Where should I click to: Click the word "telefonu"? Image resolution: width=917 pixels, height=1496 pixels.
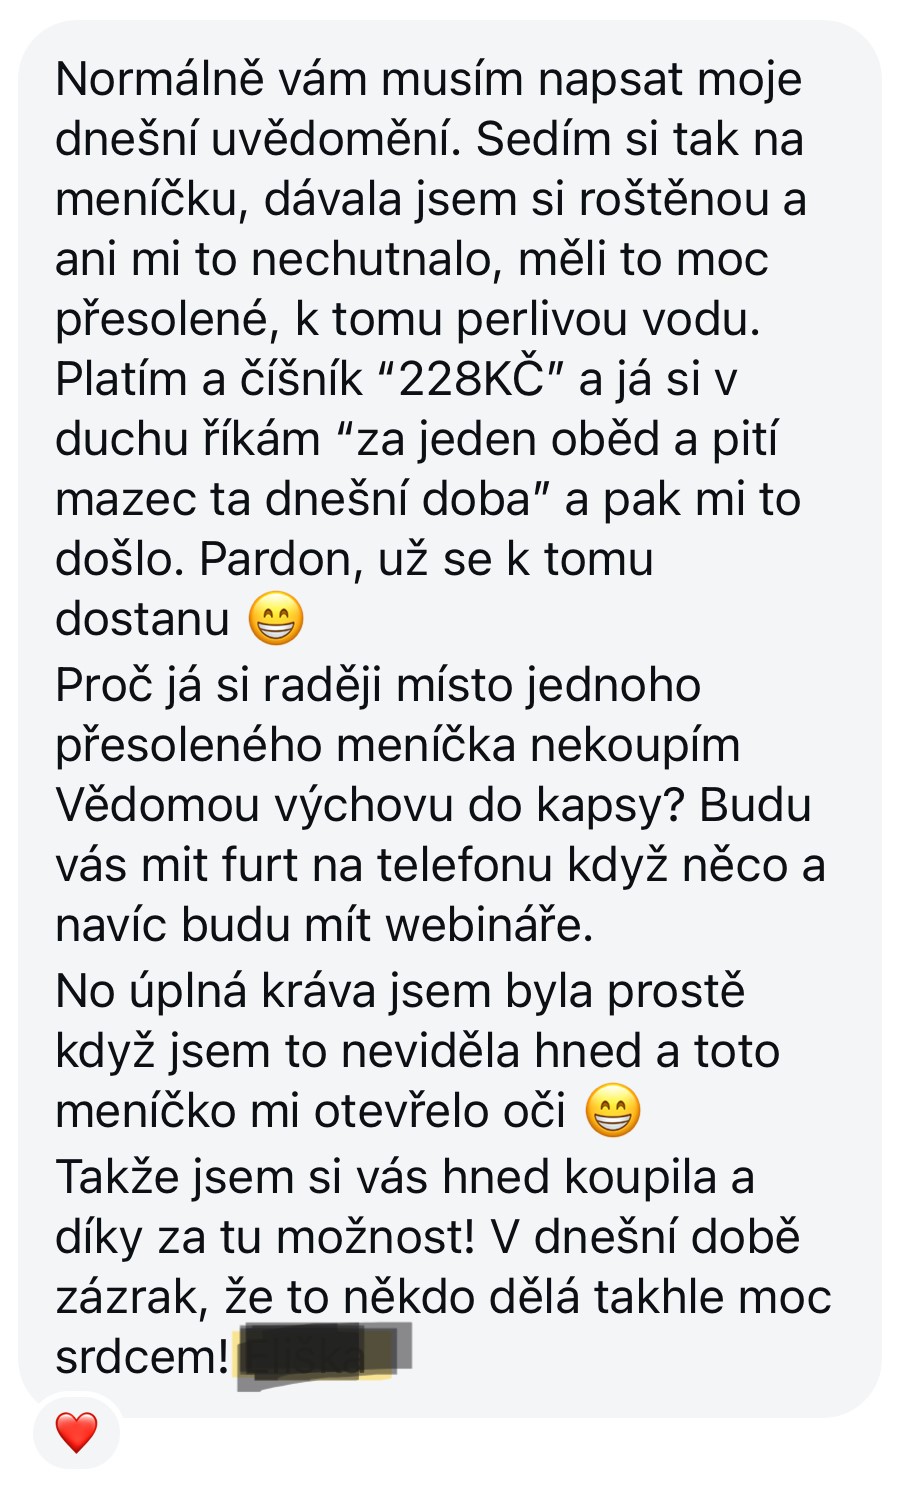465,866
